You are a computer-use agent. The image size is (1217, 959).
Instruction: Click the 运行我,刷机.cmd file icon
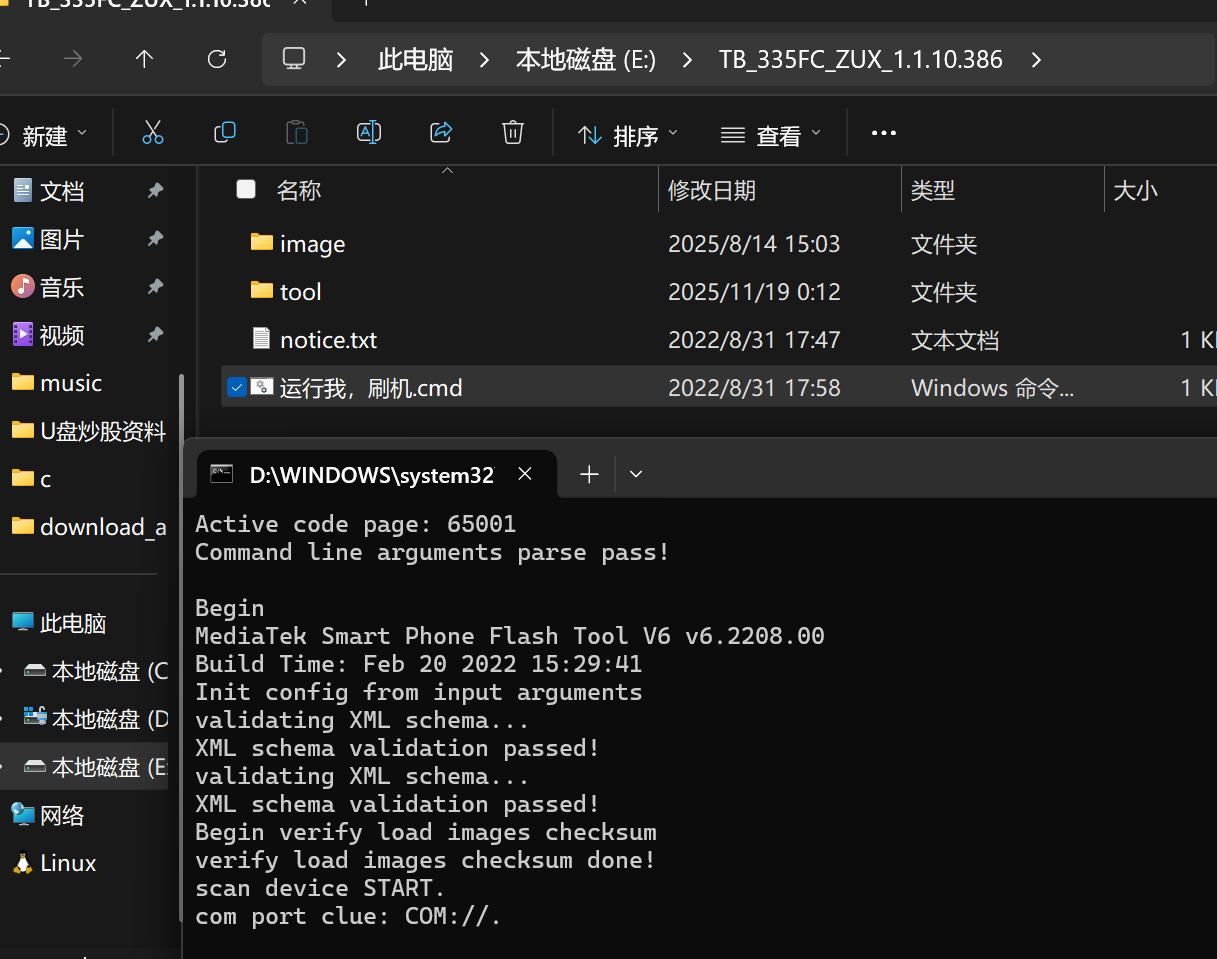click(x=262, y=386)
